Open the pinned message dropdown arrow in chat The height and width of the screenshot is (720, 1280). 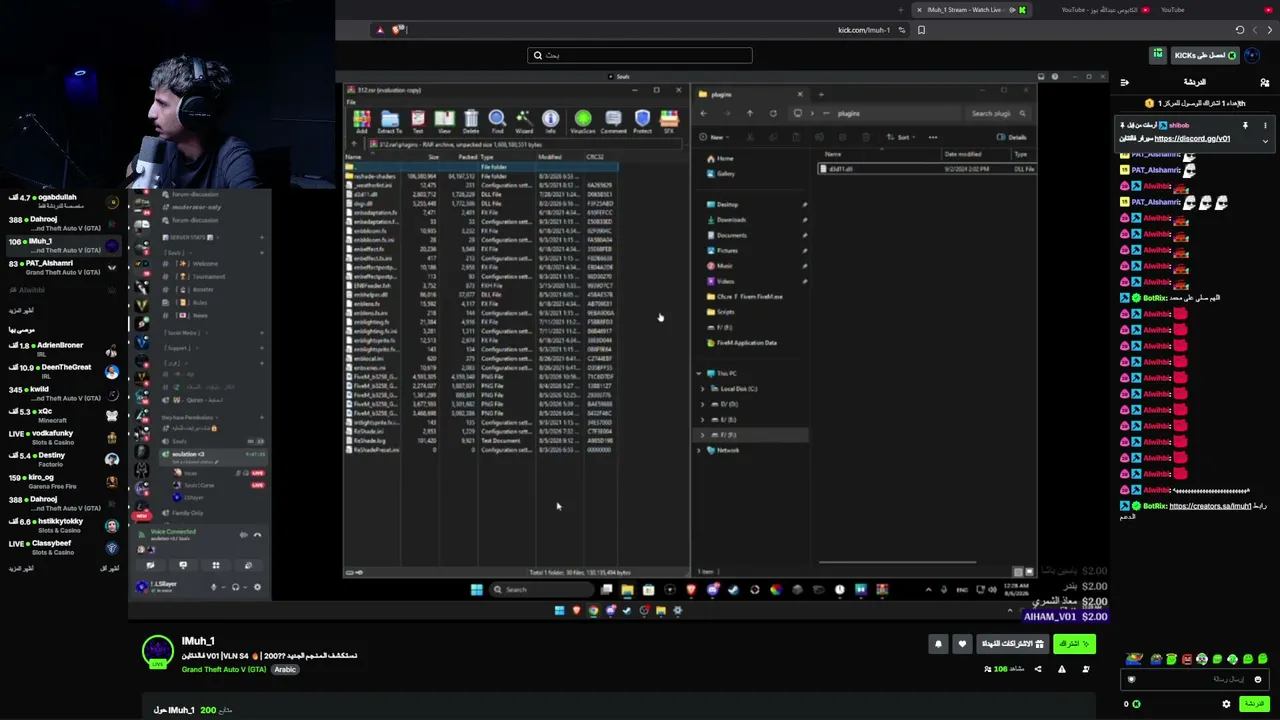pyautogui.click(x=1265, y=141)
